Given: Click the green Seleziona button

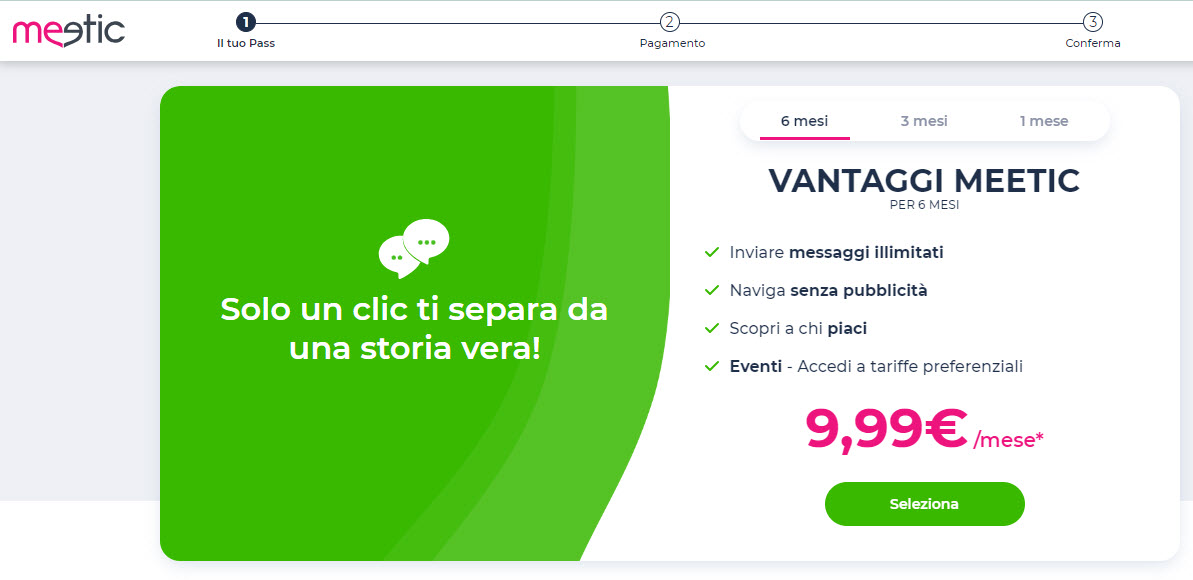Looking at the screenshot, I should tap(924, 504).
